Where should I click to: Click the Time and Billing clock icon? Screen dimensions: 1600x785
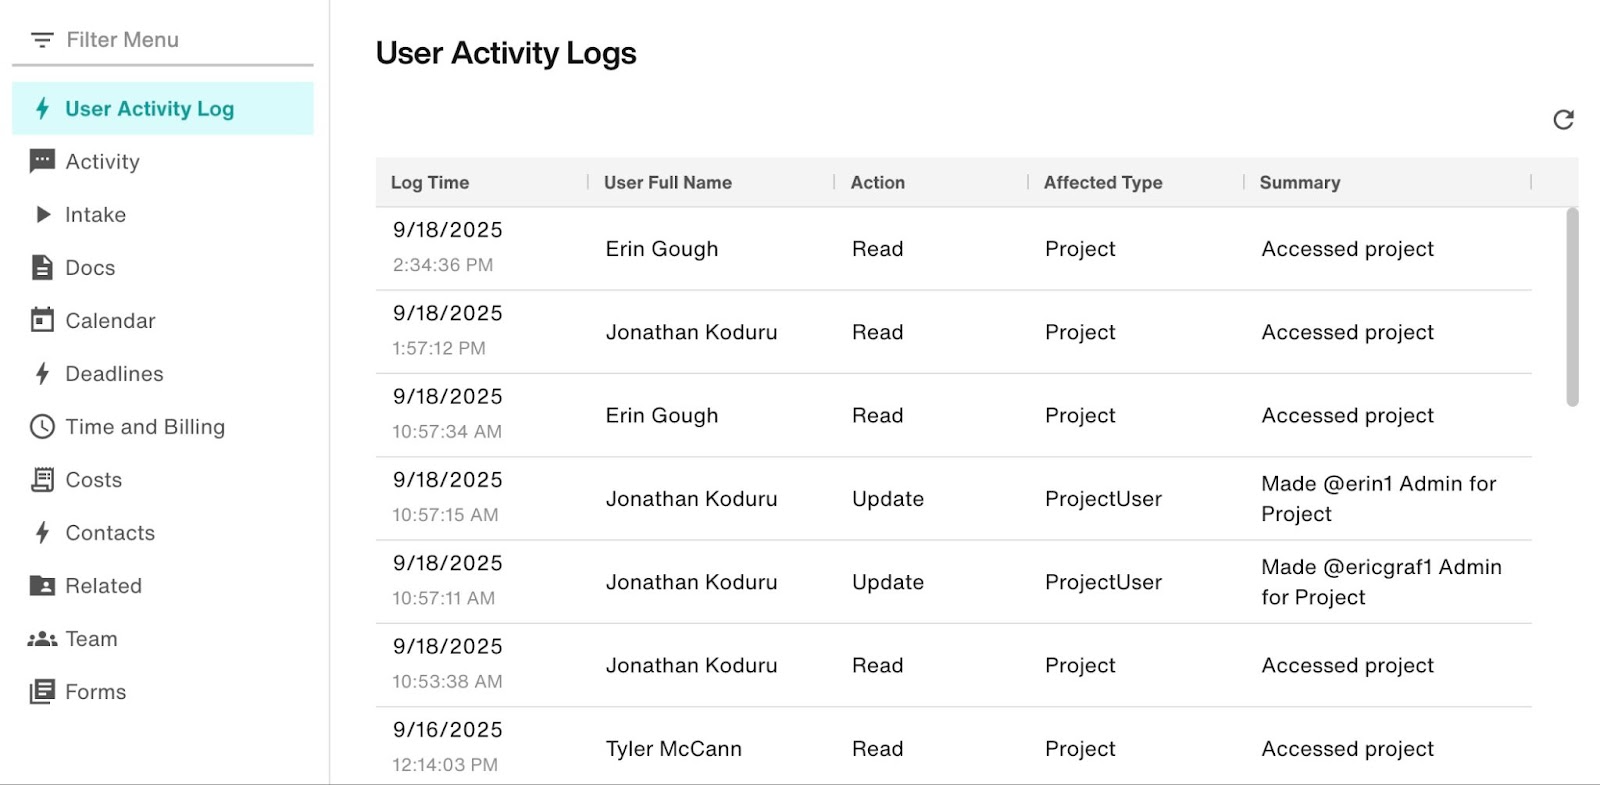(41, 427)
